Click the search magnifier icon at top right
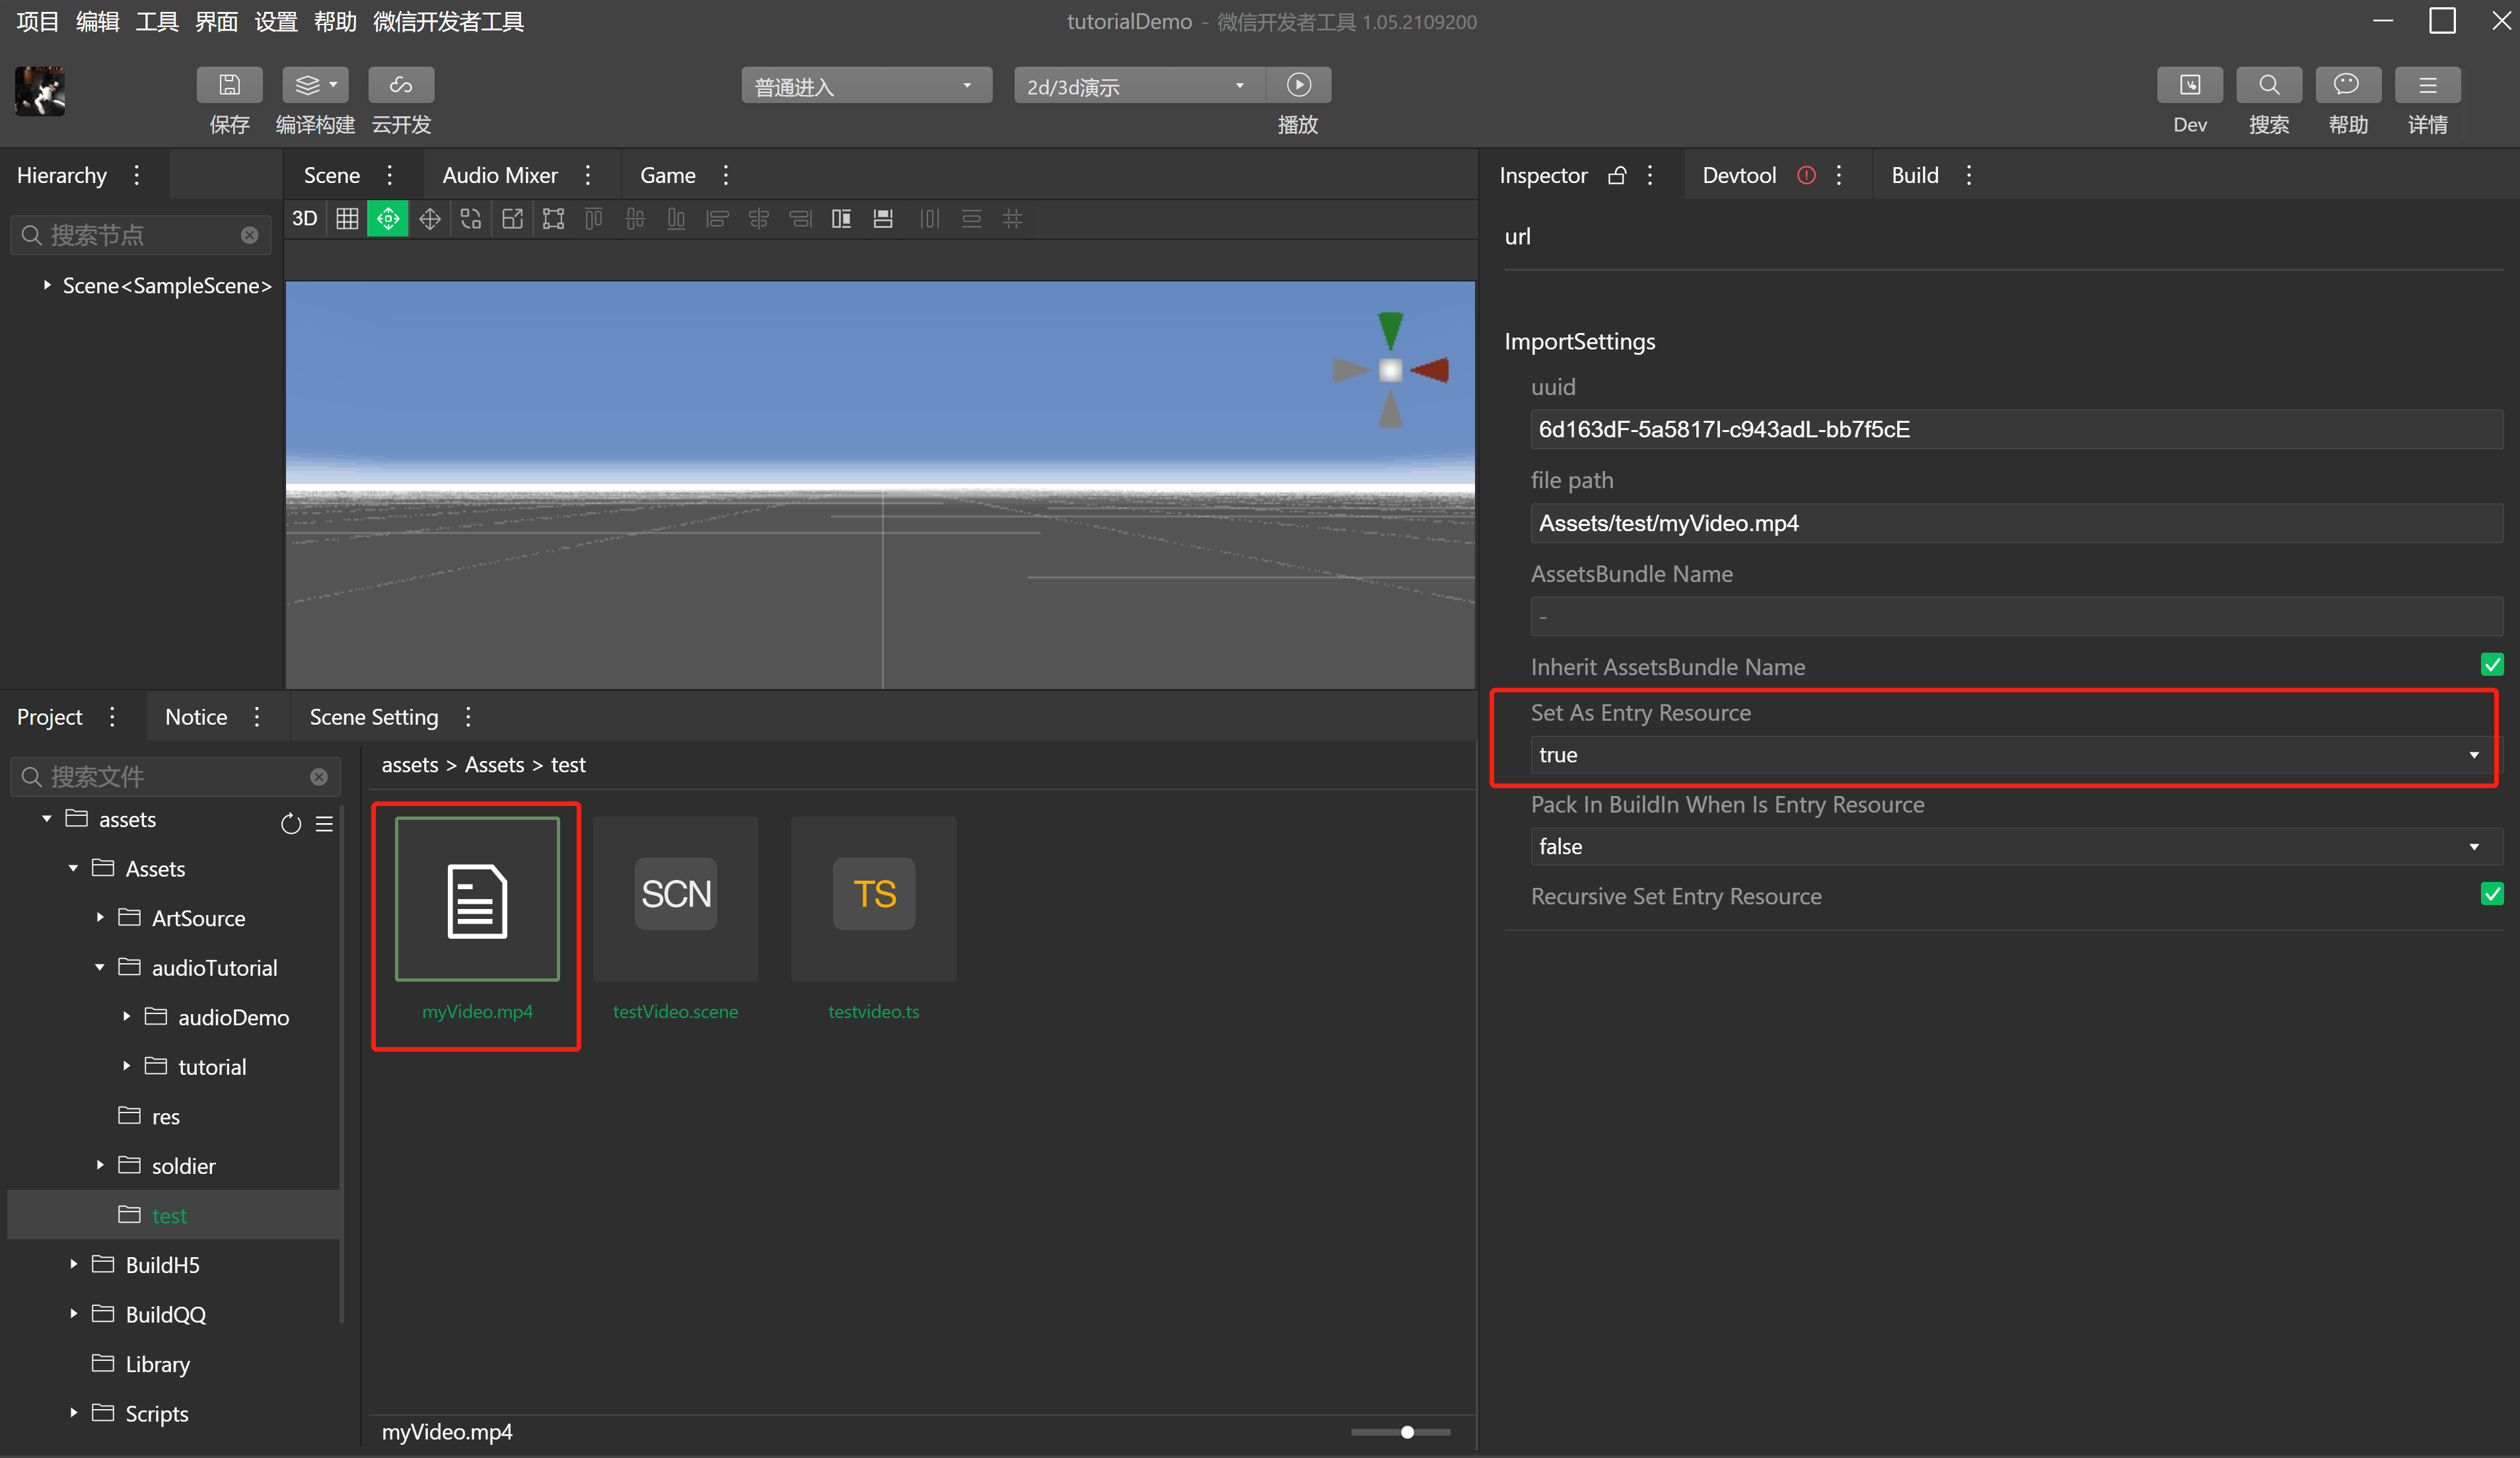 pyautogui.click(x=2268, y=85)
